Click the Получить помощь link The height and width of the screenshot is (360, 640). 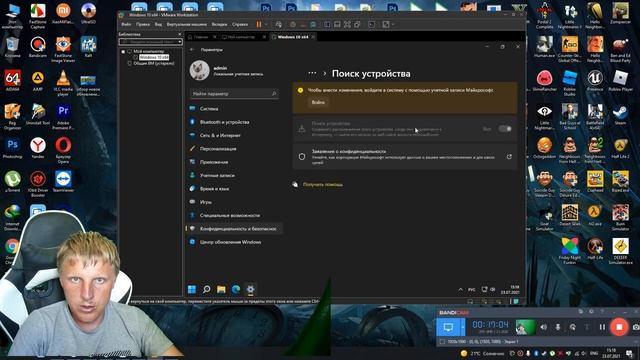322,184
